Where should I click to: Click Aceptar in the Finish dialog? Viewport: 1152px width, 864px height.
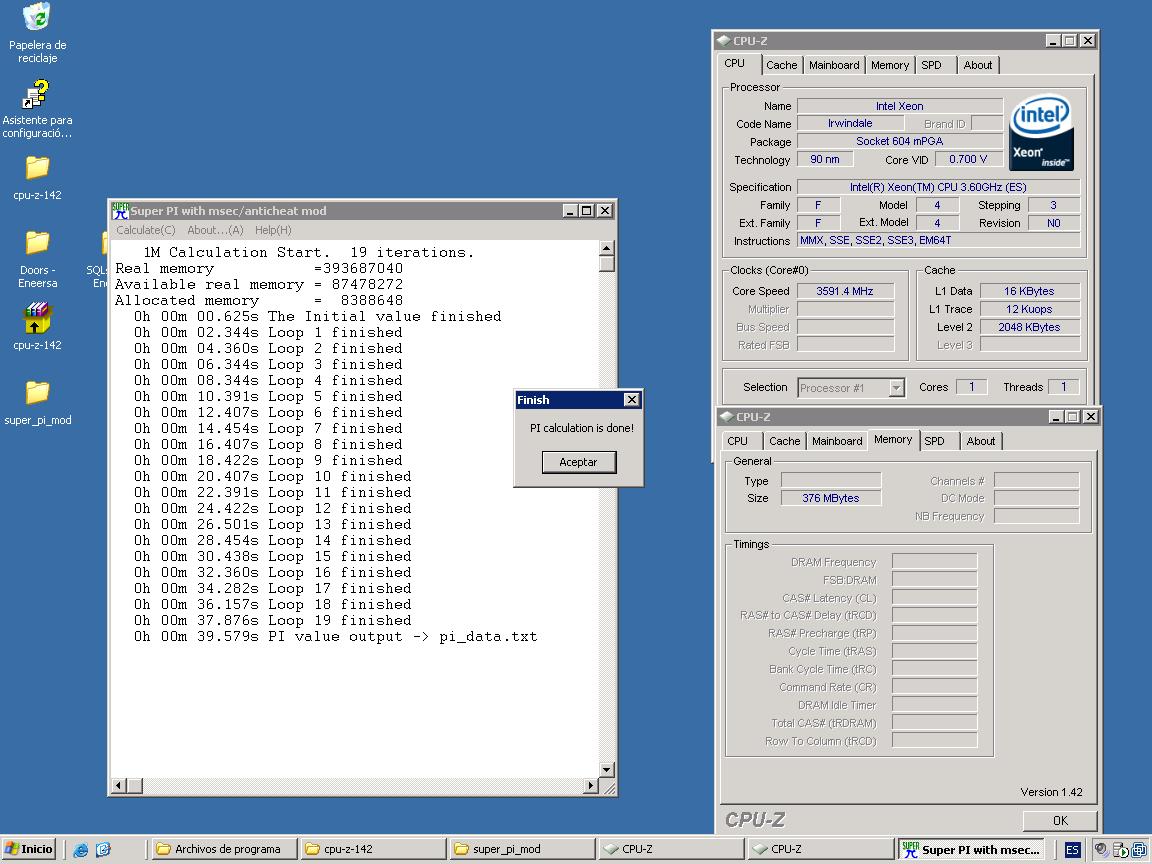[579, 462]
